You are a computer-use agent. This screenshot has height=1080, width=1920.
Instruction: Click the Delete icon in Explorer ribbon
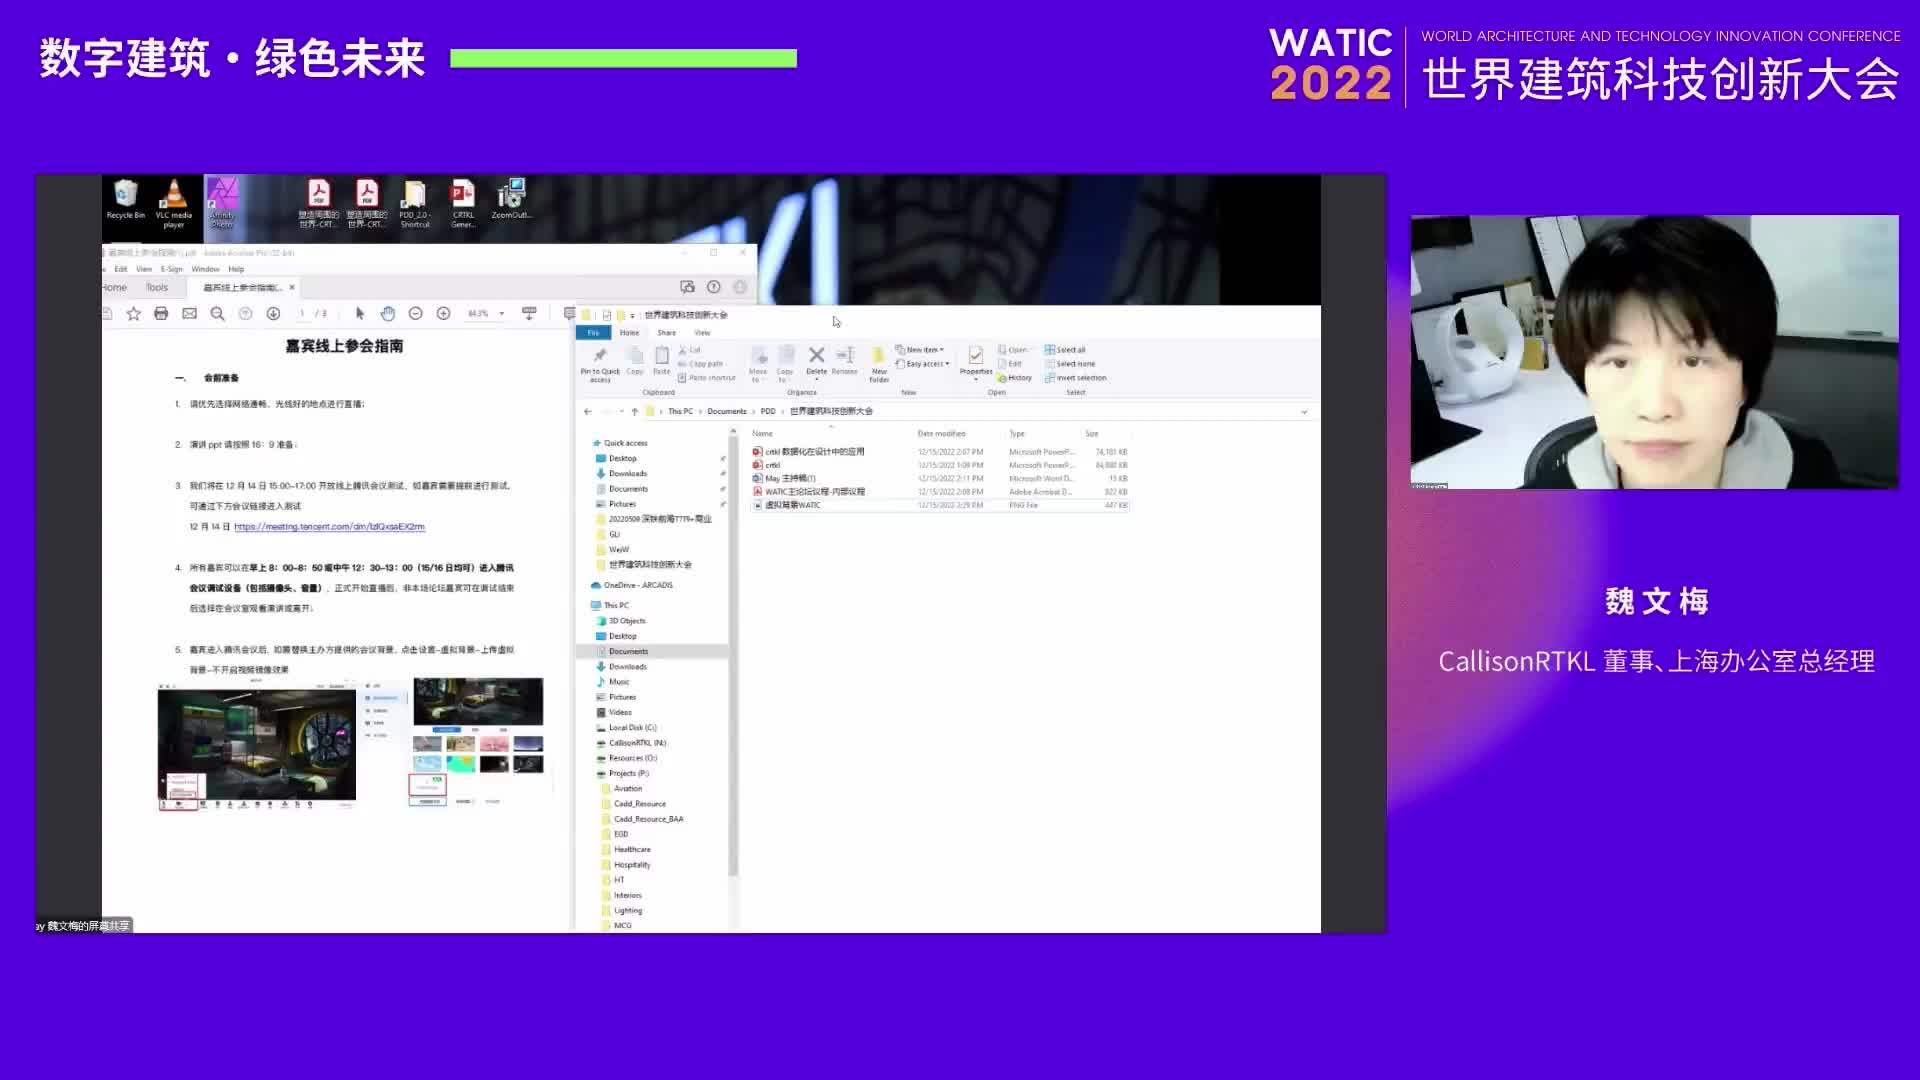coord(816,359)
